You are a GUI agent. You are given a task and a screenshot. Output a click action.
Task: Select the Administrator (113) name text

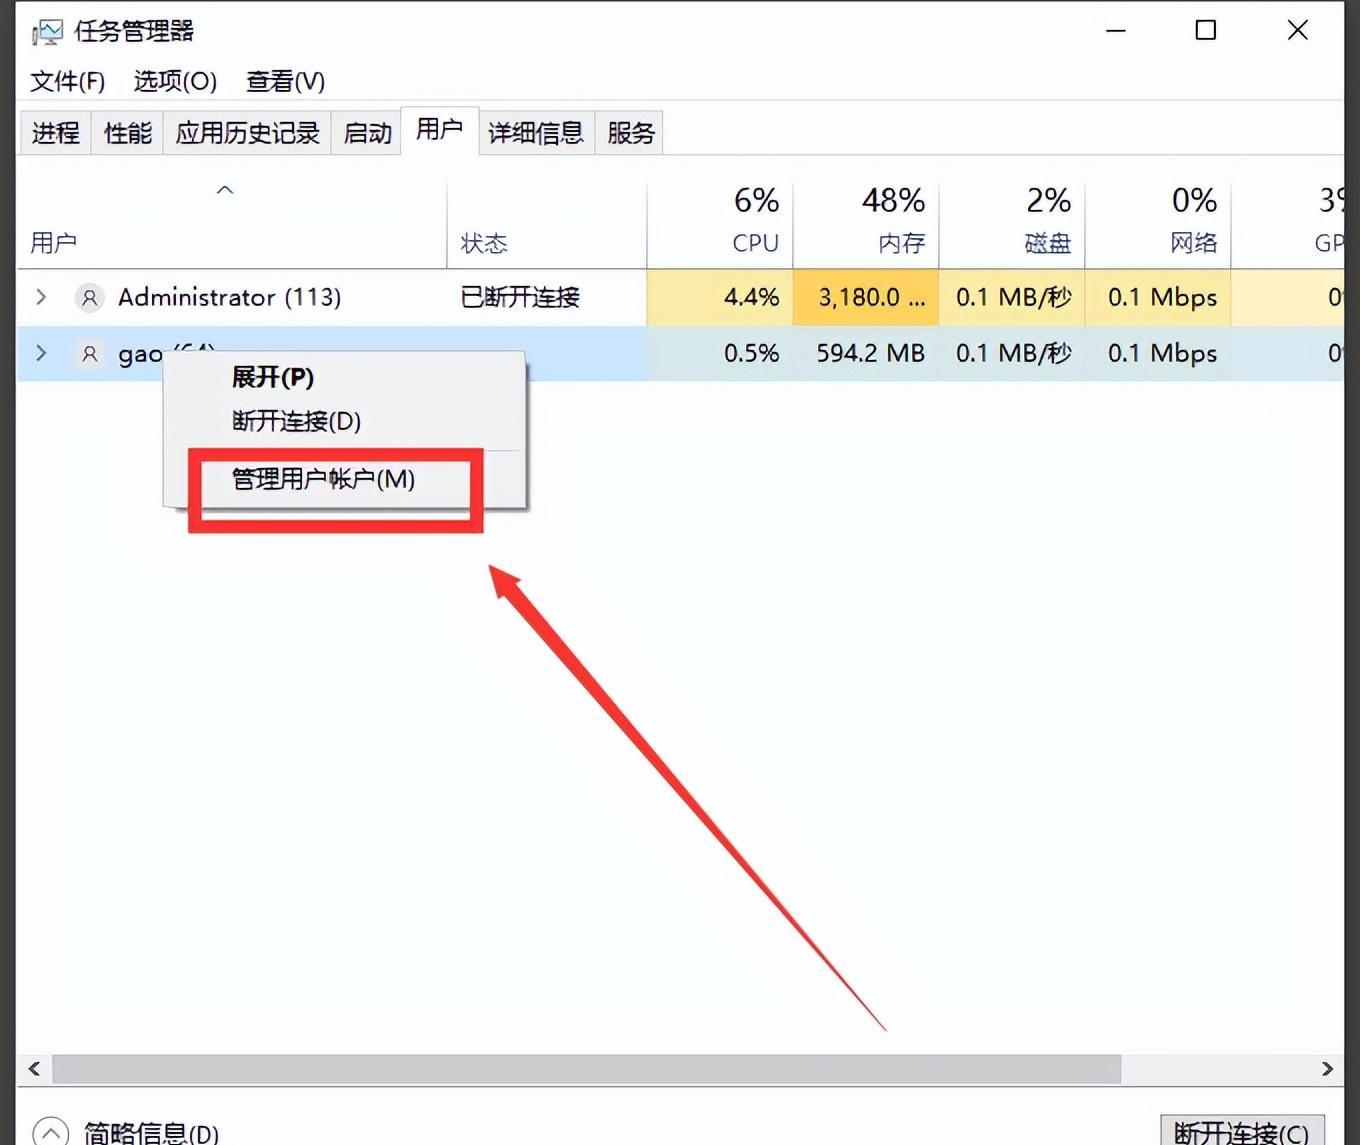click(x=229, y=297)
